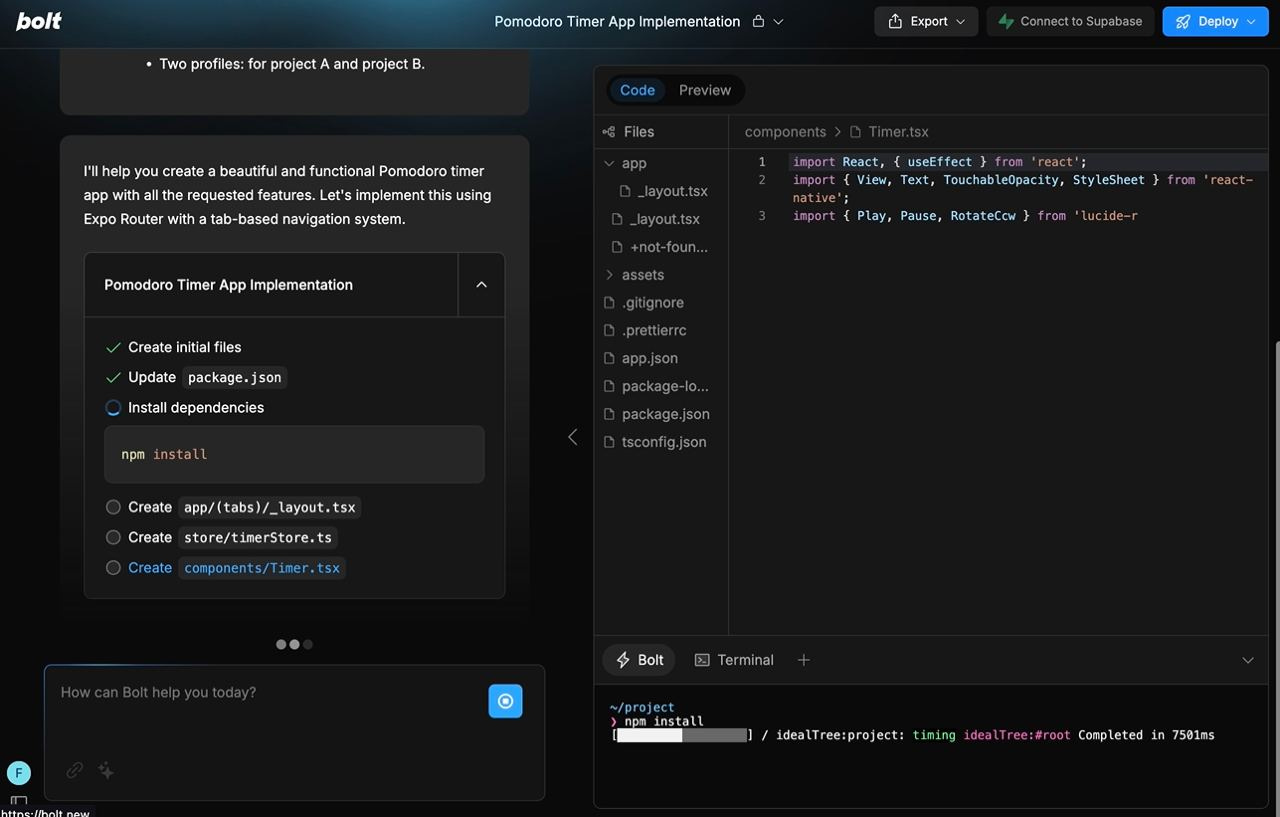Add a new terminal with plus icon
Screen dimensions: 1280x817
click(803, 660)
